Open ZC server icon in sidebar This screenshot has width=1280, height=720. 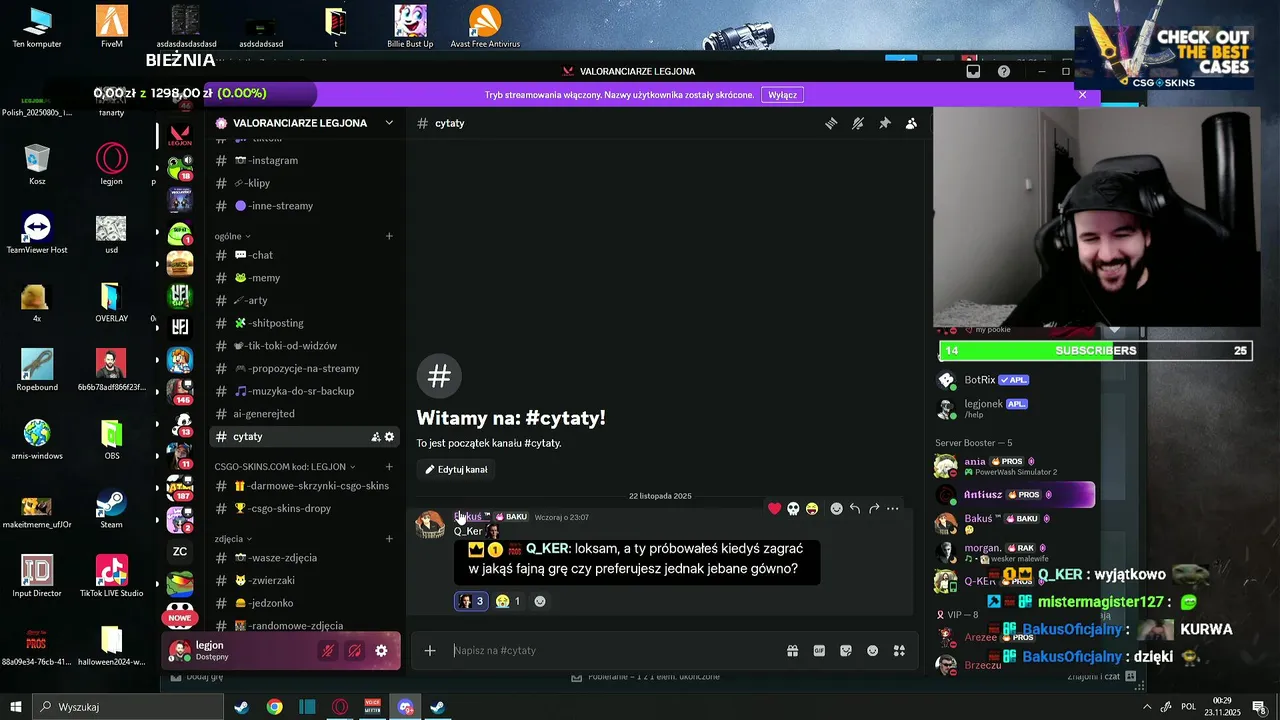[x=180, y=551]
